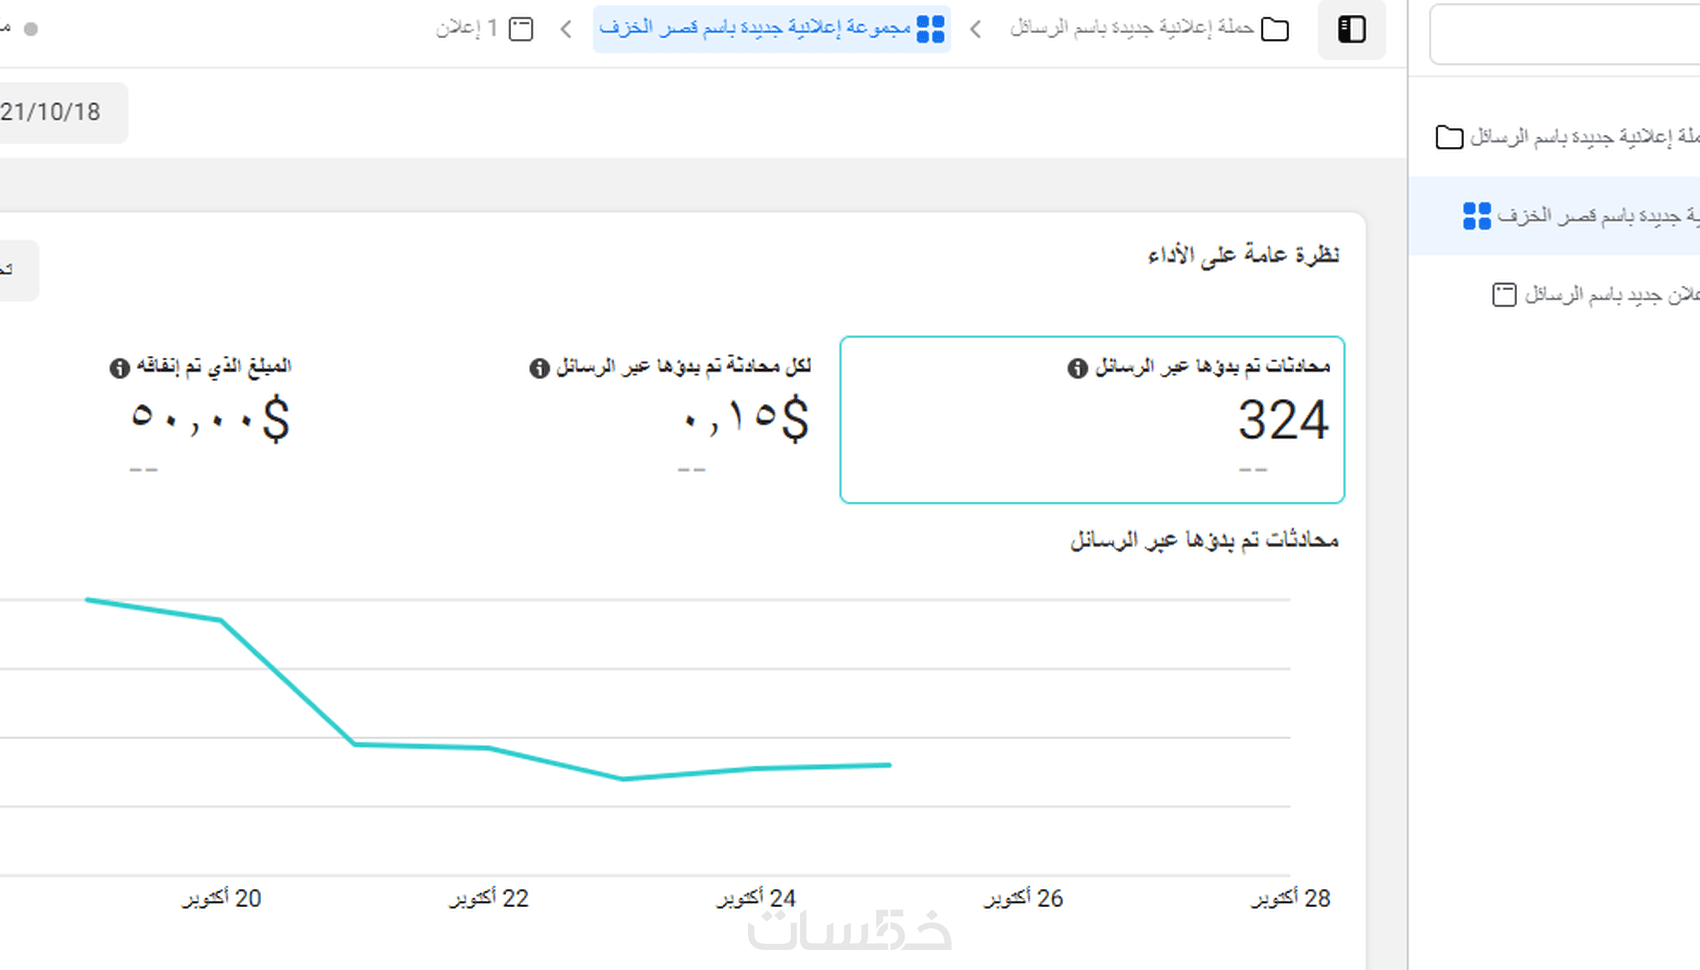Click the blue ad set grid icon in breadcrumb
This screenshot has width=1700, height=970.
pos(930,29)
